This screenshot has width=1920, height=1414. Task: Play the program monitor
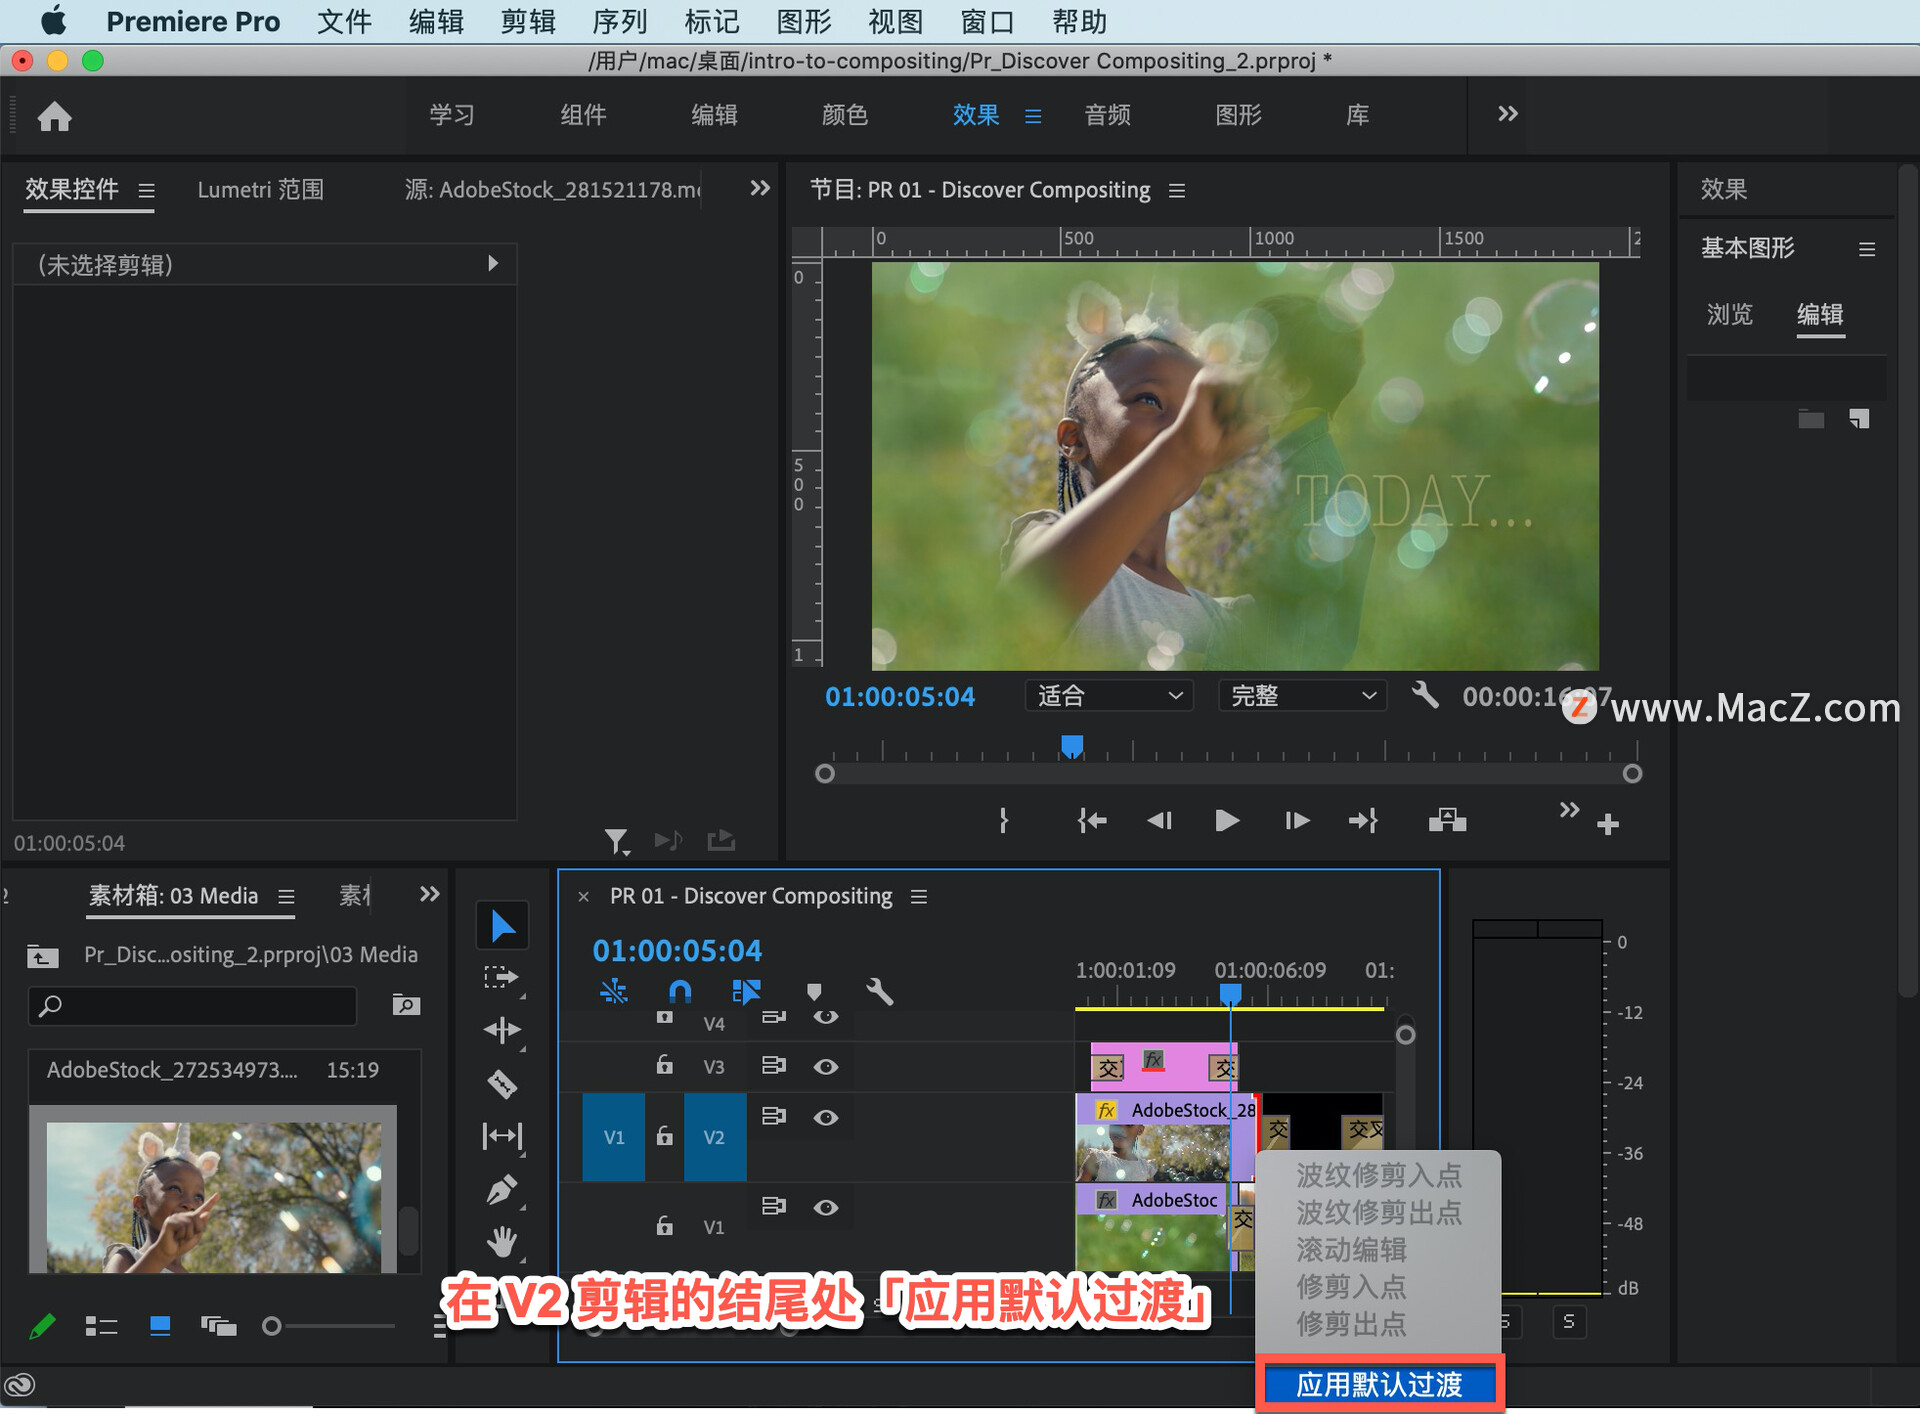(x=1227, y=821)
